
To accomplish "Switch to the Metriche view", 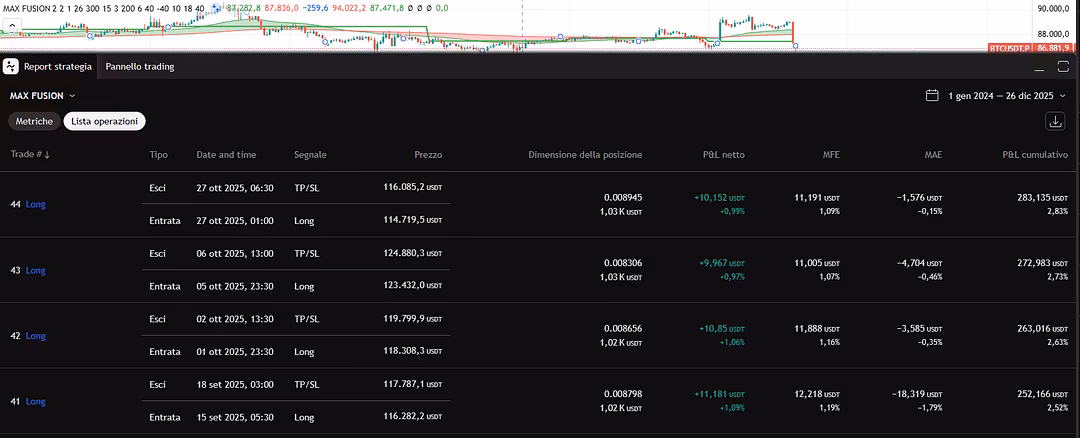I will click(x=34, y=121).
